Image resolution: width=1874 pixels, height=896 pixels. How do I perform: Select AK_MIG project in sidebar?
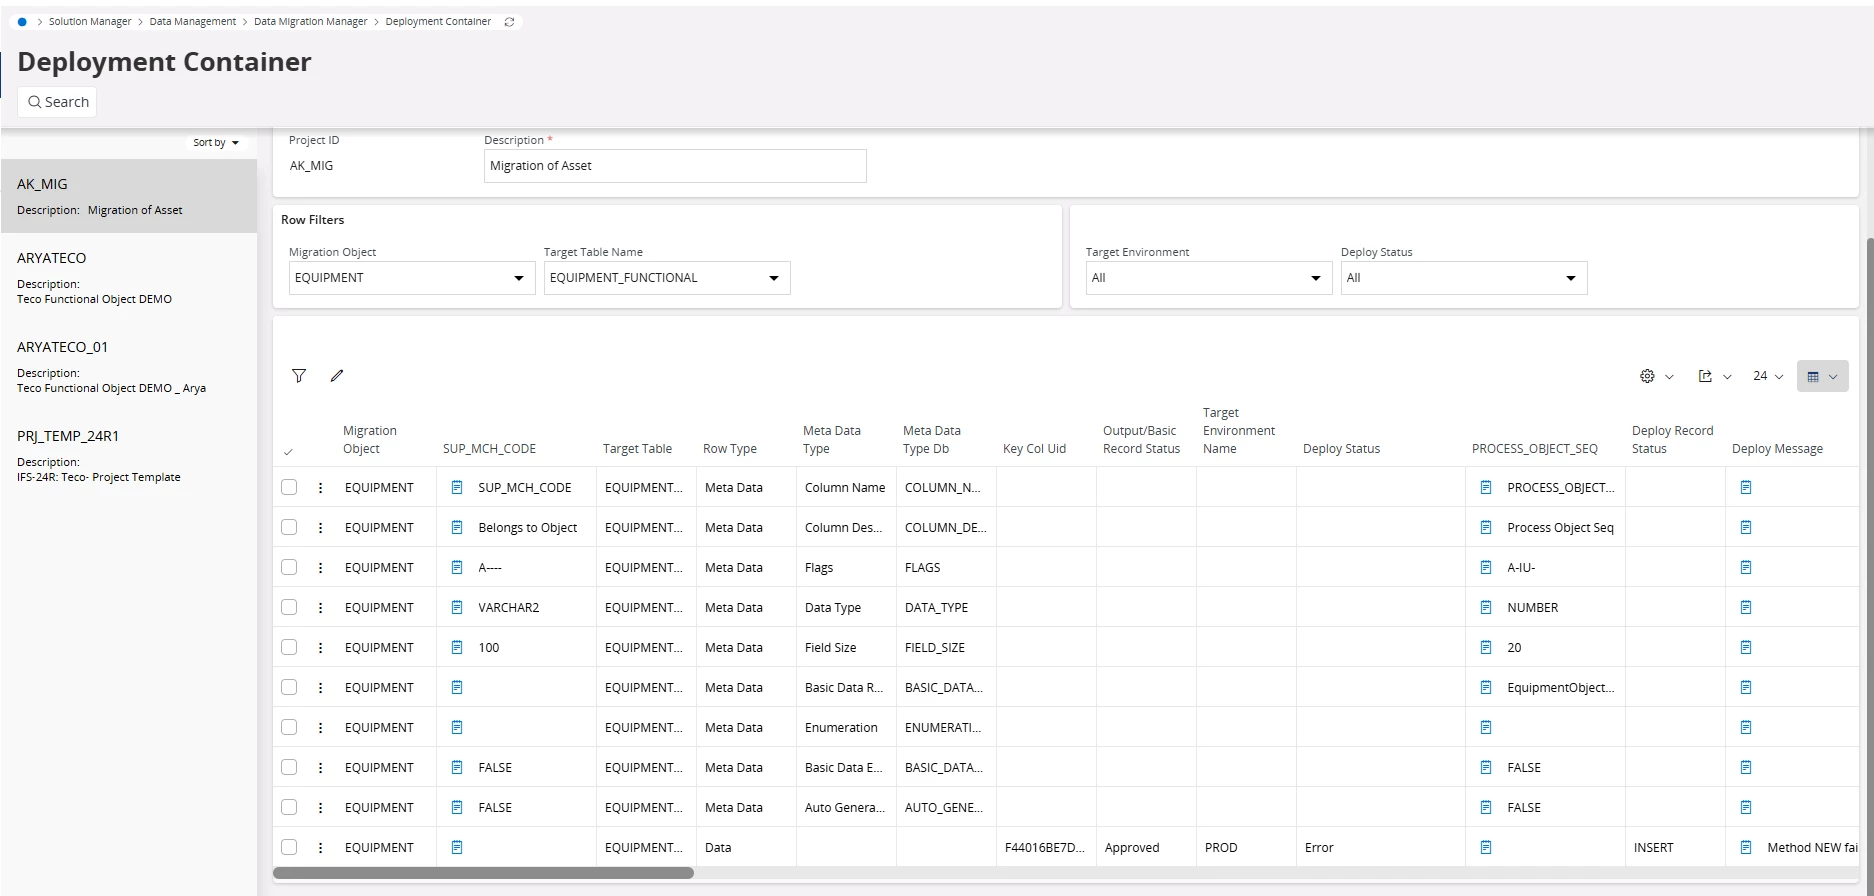129,196
